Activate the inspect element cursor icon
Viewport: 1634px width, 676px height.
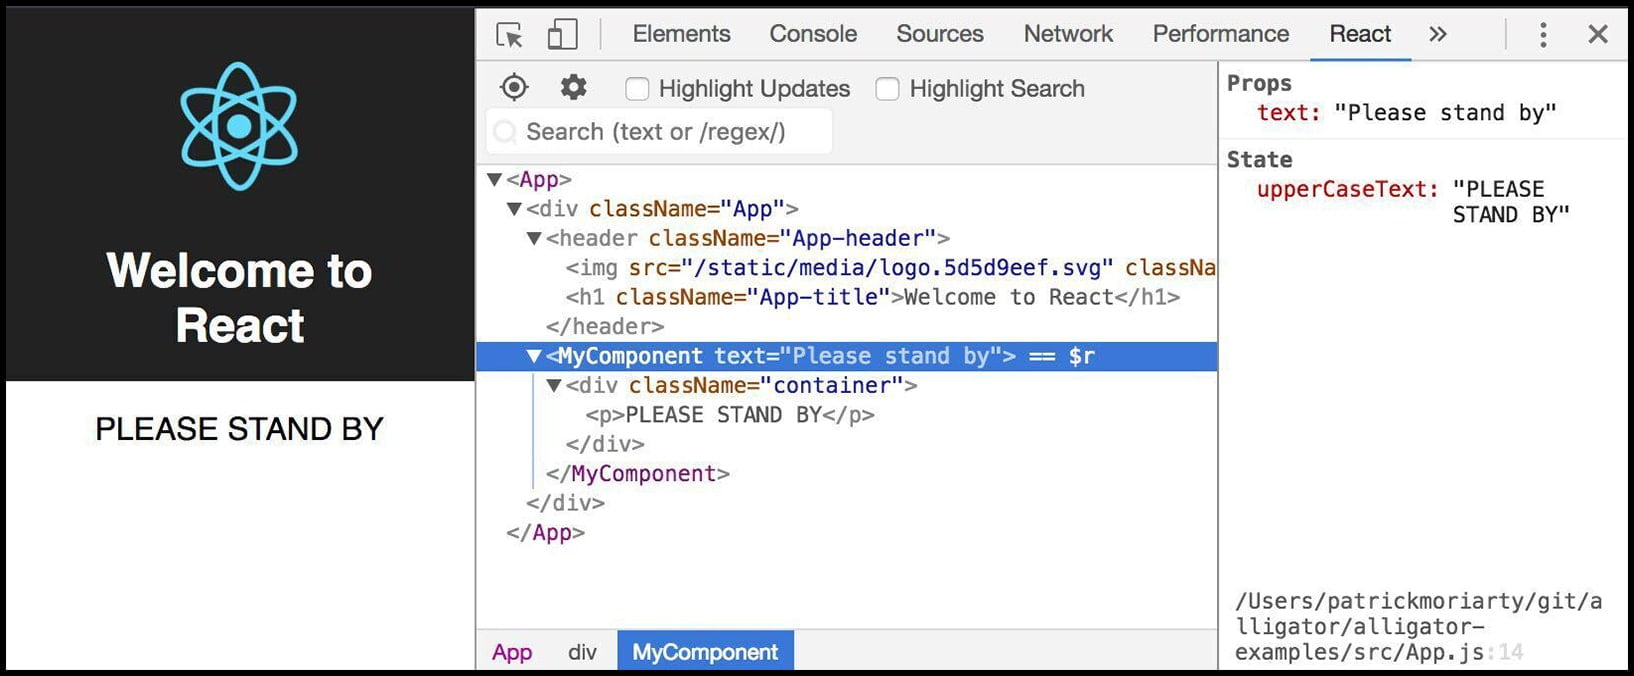click(509, 35)
